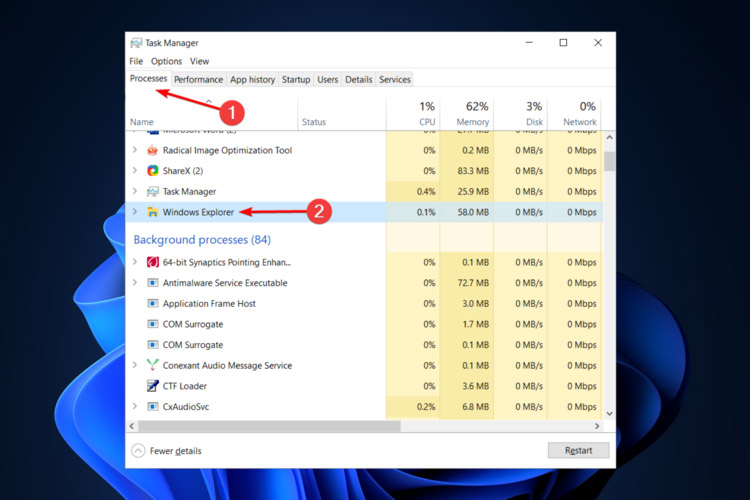750x500 pixels.
Task: Expand the CxAudioSvc process entry
Action: tap(136, 407)
